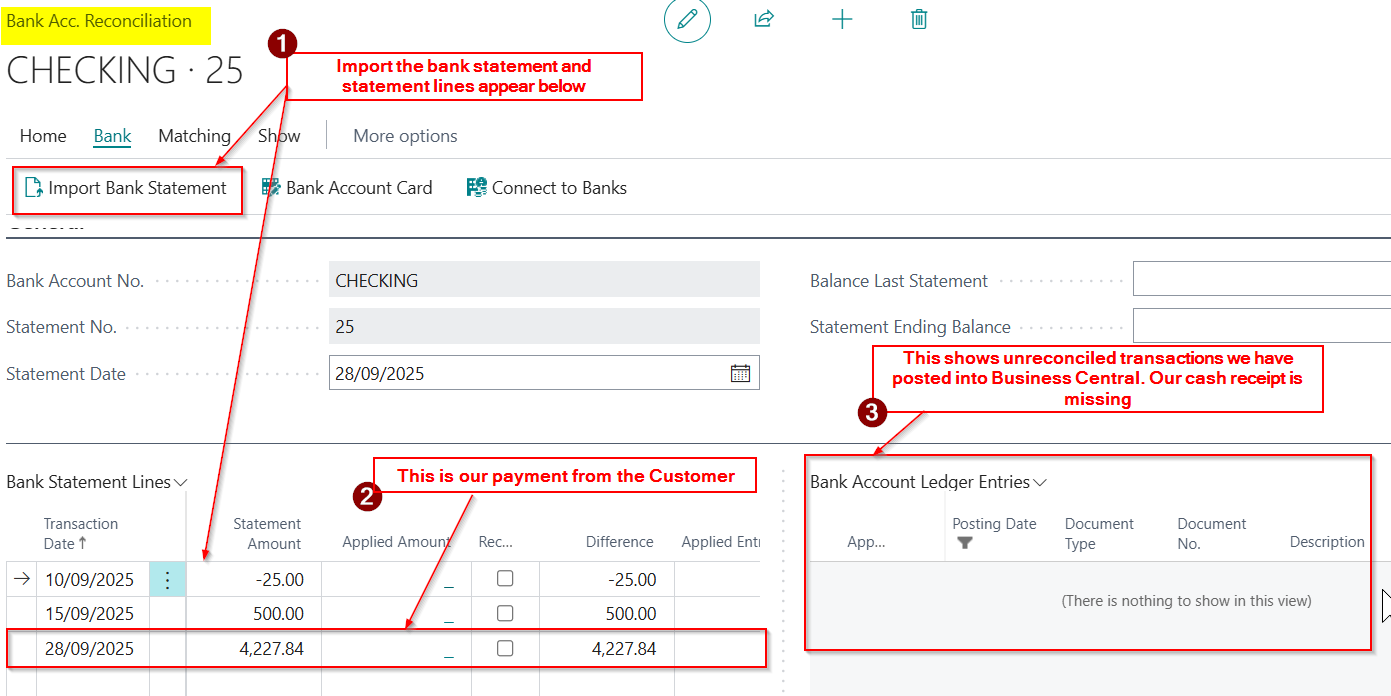Click the Posting Date filter funnel icon
This screenshot has height=696, width=1391.
point(965,543)
